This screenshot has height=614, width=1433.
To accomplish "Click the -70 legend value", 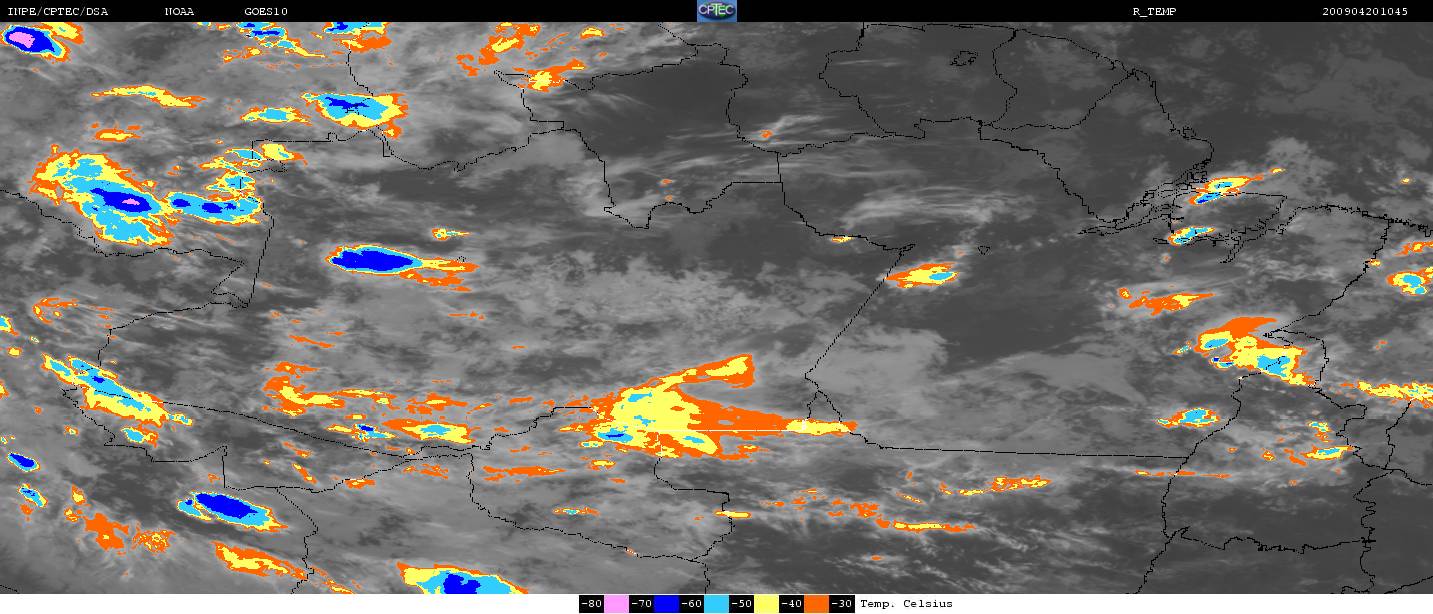I will click(641, 604).
